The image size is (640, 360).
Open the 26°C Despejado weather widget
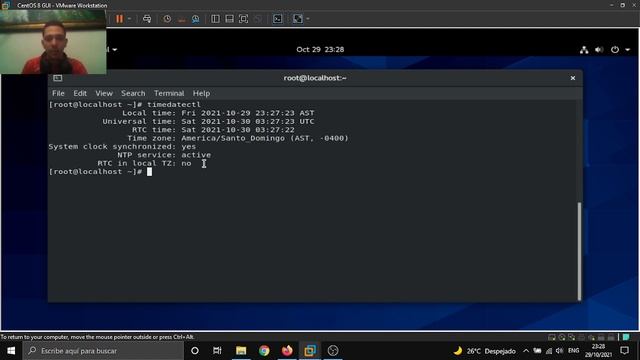pyautogui.click(x=484, y=351)
